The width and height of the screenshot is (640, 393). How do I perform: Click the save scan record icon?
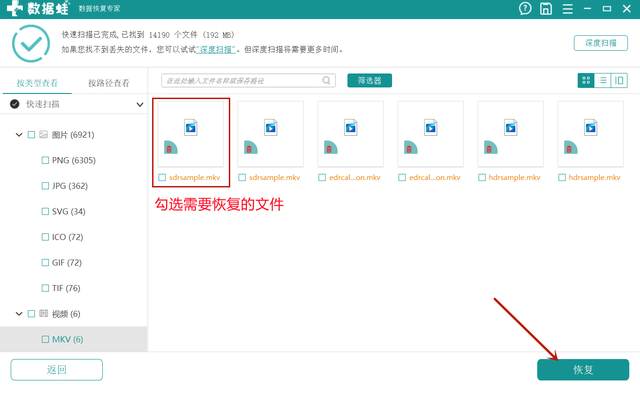(x=546, y=9)
